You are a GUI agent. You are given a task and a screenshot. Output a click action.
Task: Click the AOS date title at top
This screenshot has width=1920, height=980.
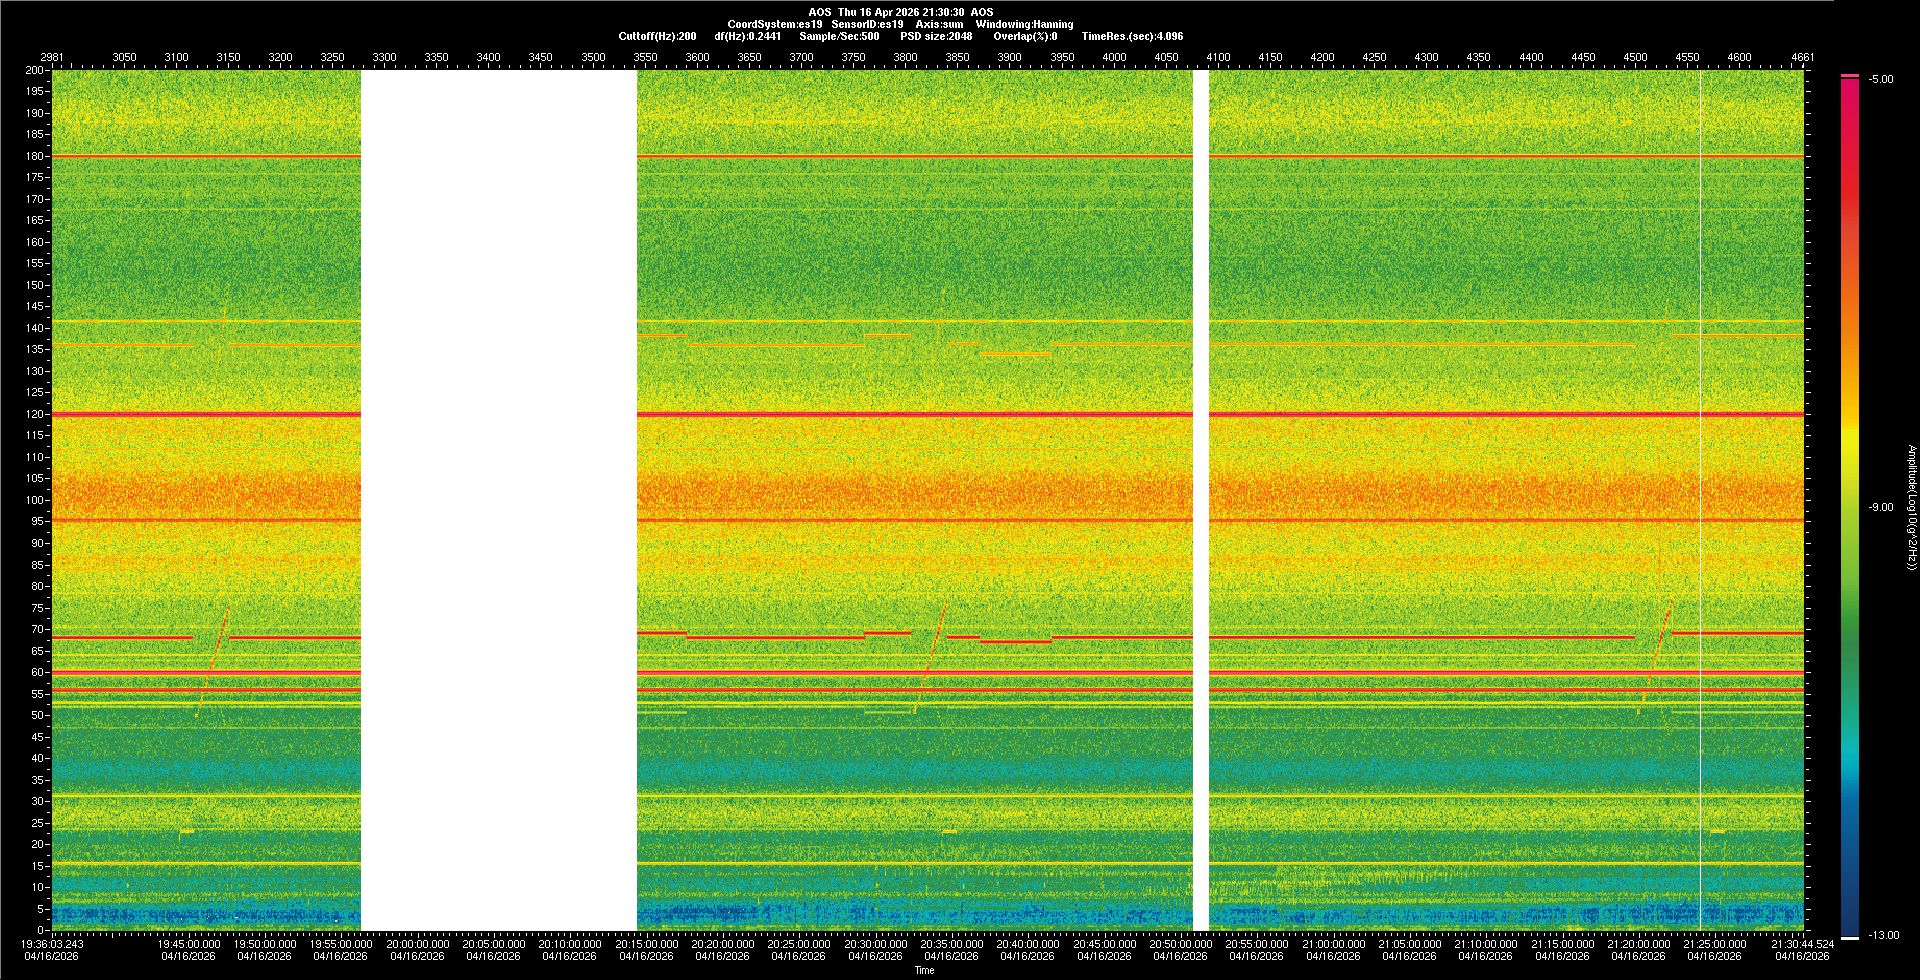900,12
